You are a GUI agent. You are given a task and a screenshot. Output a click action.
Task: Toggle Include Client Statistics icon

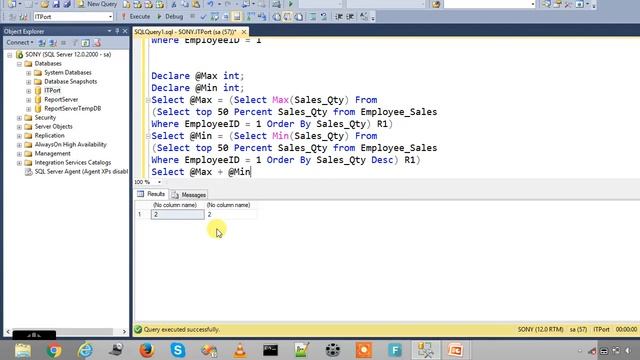pos(262,17)
